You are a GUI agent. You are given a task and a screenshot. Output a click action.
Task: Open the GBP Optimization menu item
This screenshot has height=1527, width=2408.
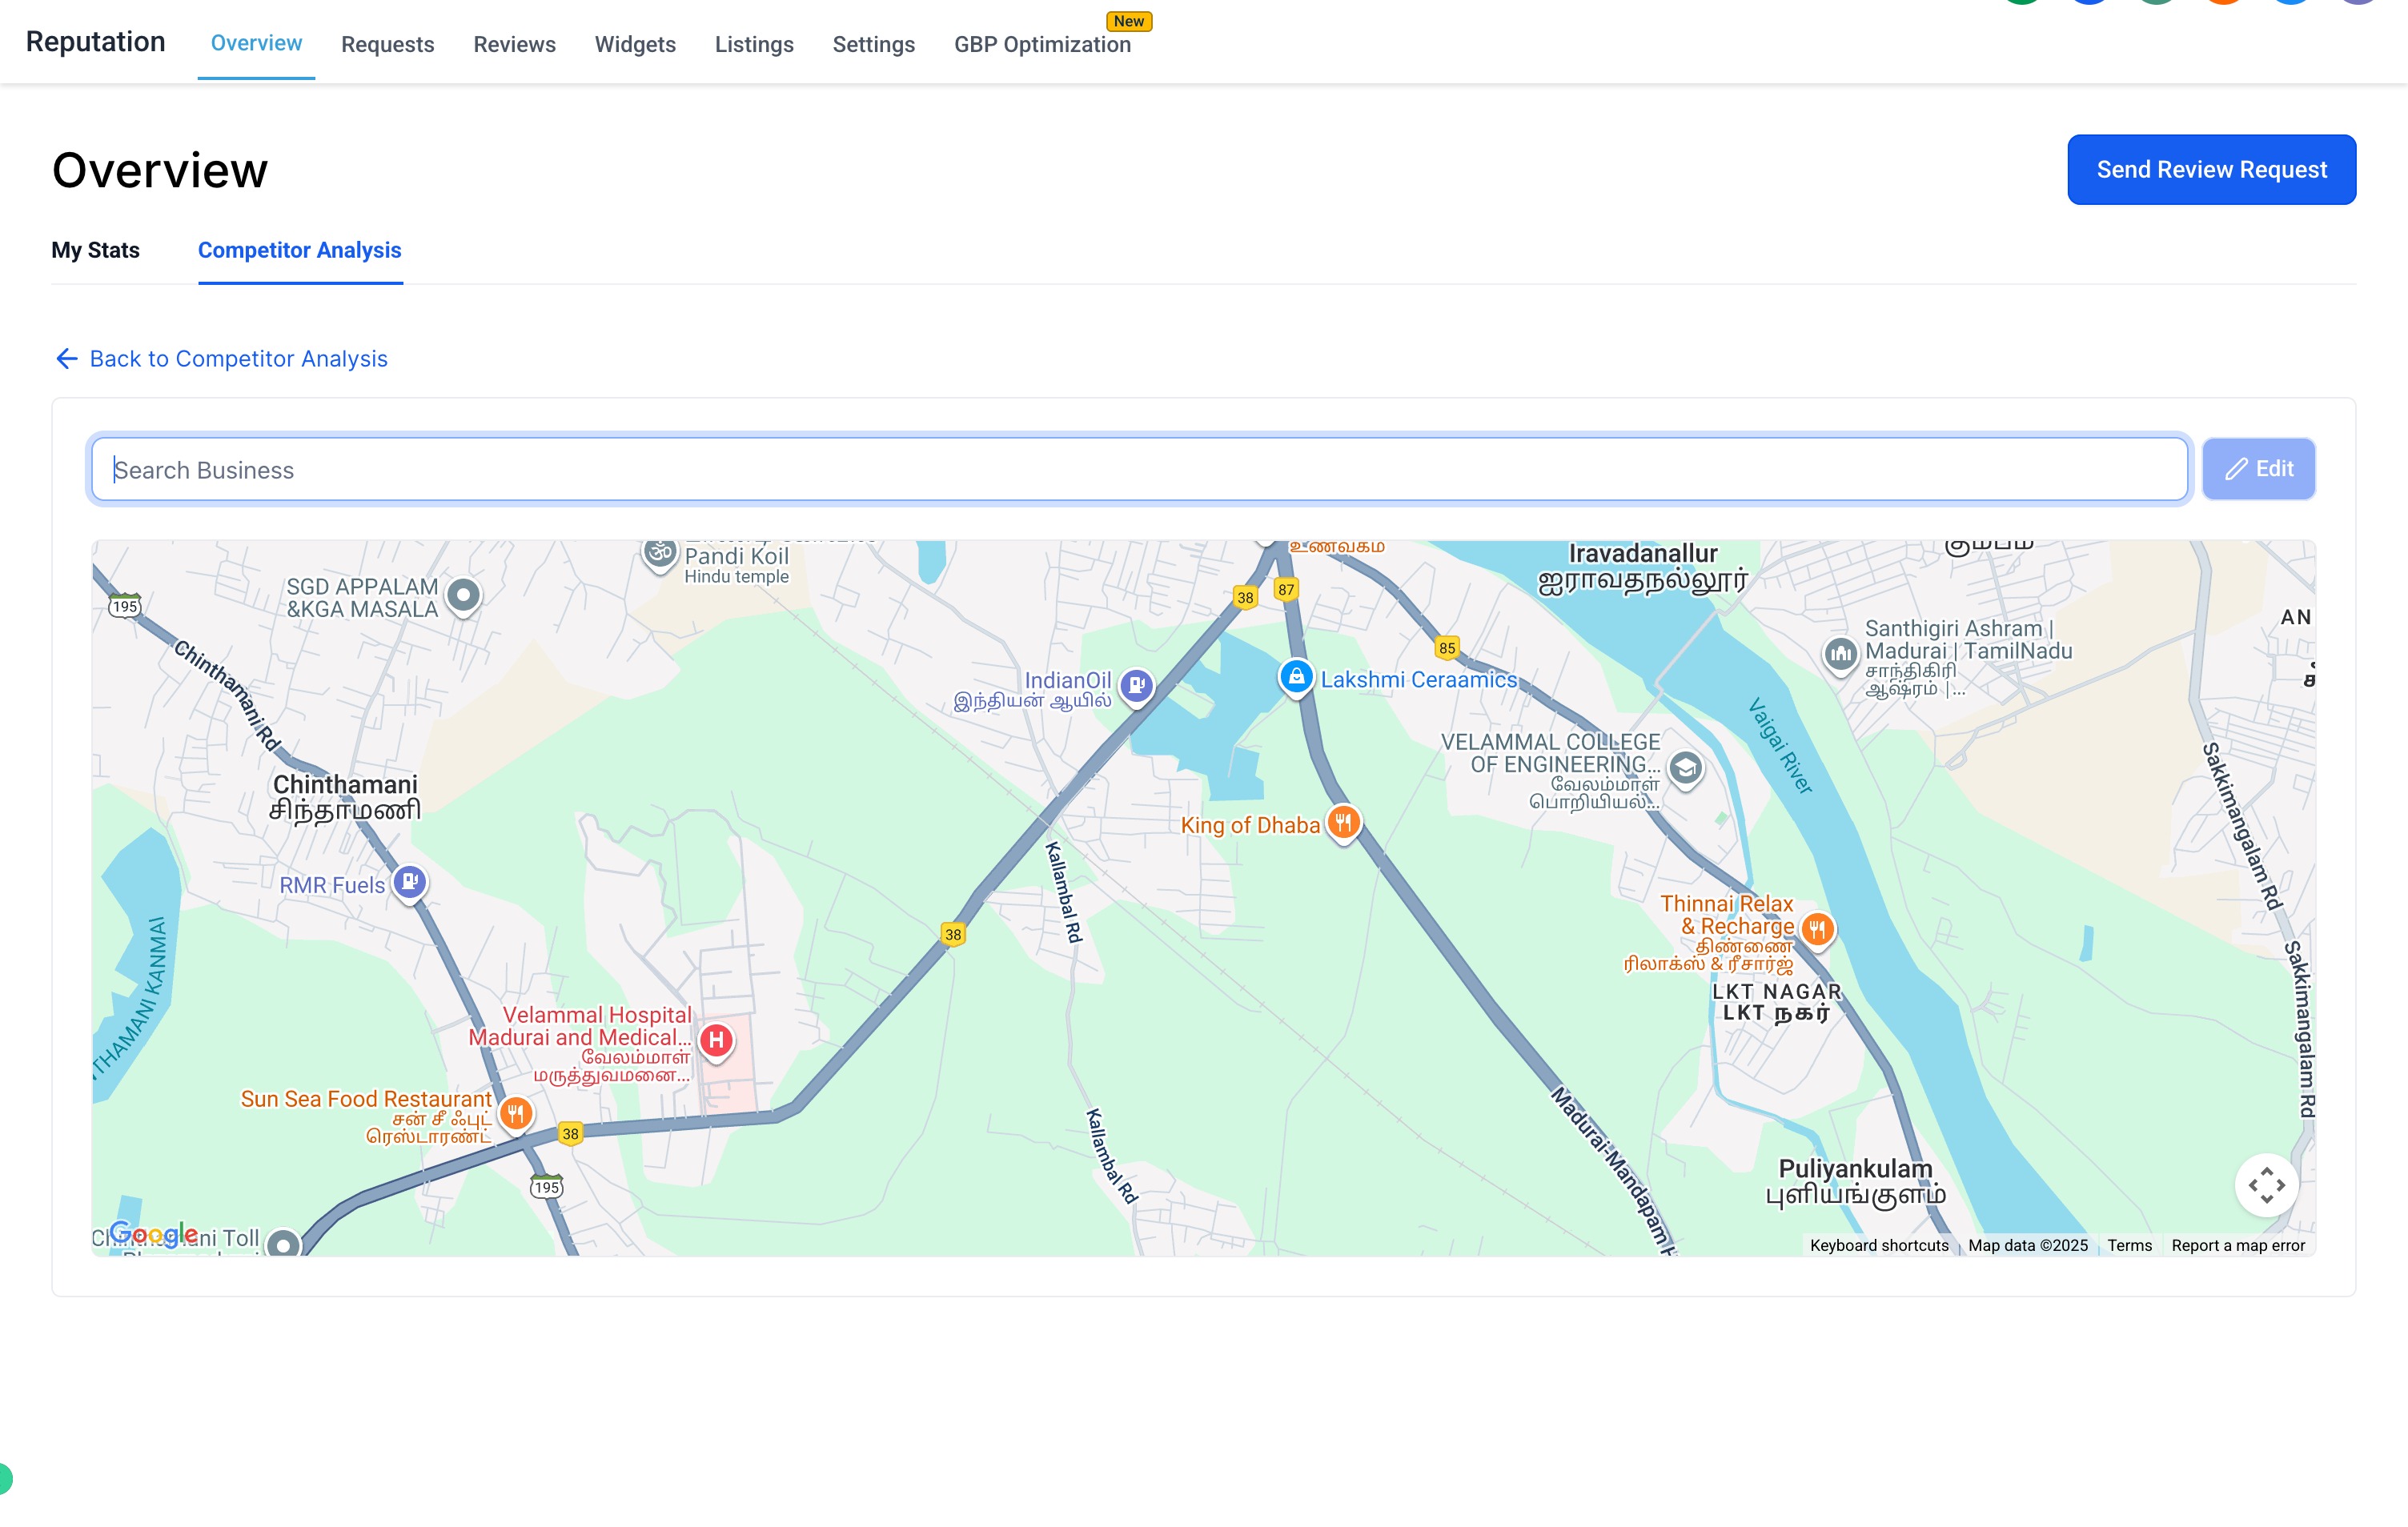[1042, 44]
